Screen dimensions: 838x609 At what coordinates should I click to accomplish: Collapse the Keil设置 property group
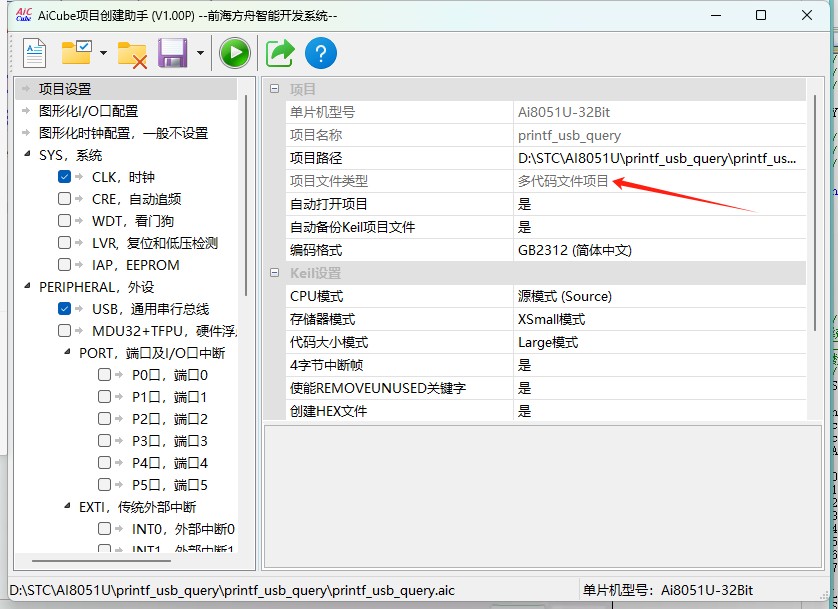coord(274,272)
